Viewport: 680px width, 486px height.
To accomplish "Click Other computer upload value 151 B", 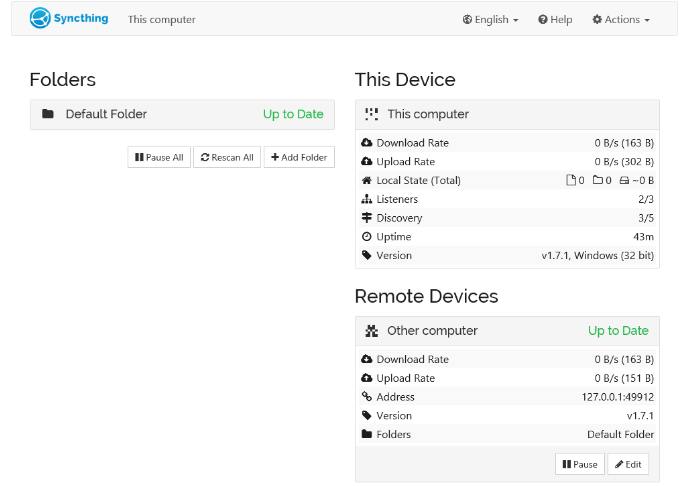I will tap(624, 378).
